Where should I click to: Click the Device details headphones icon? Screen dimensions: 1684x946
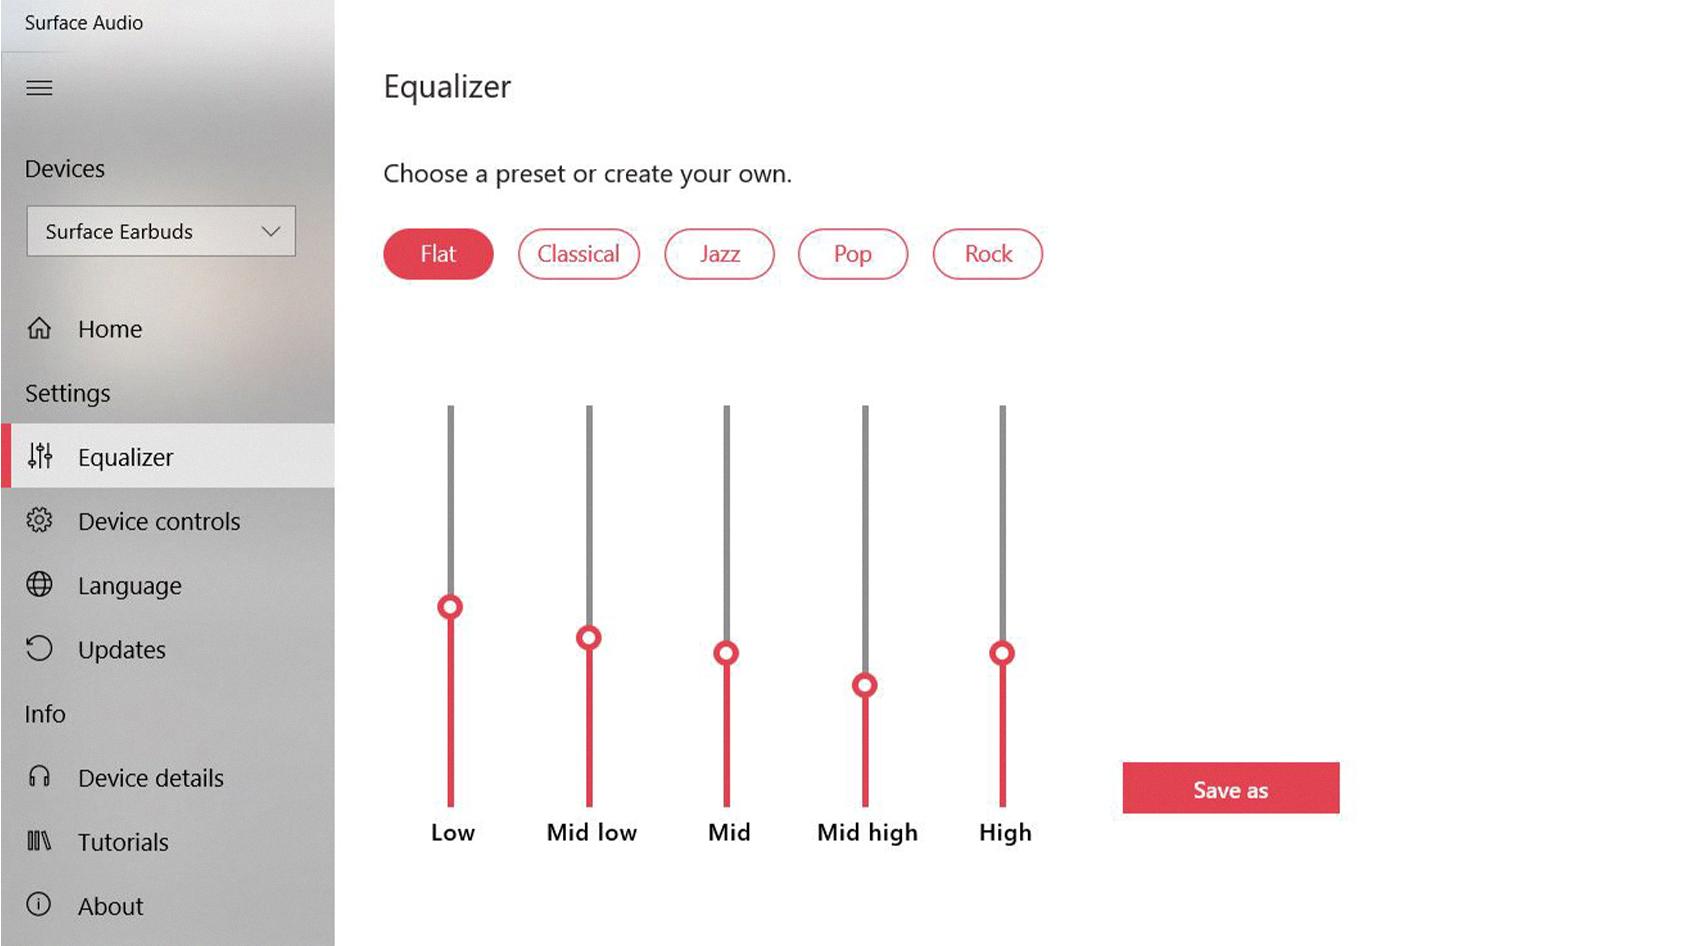click(39, 776)
